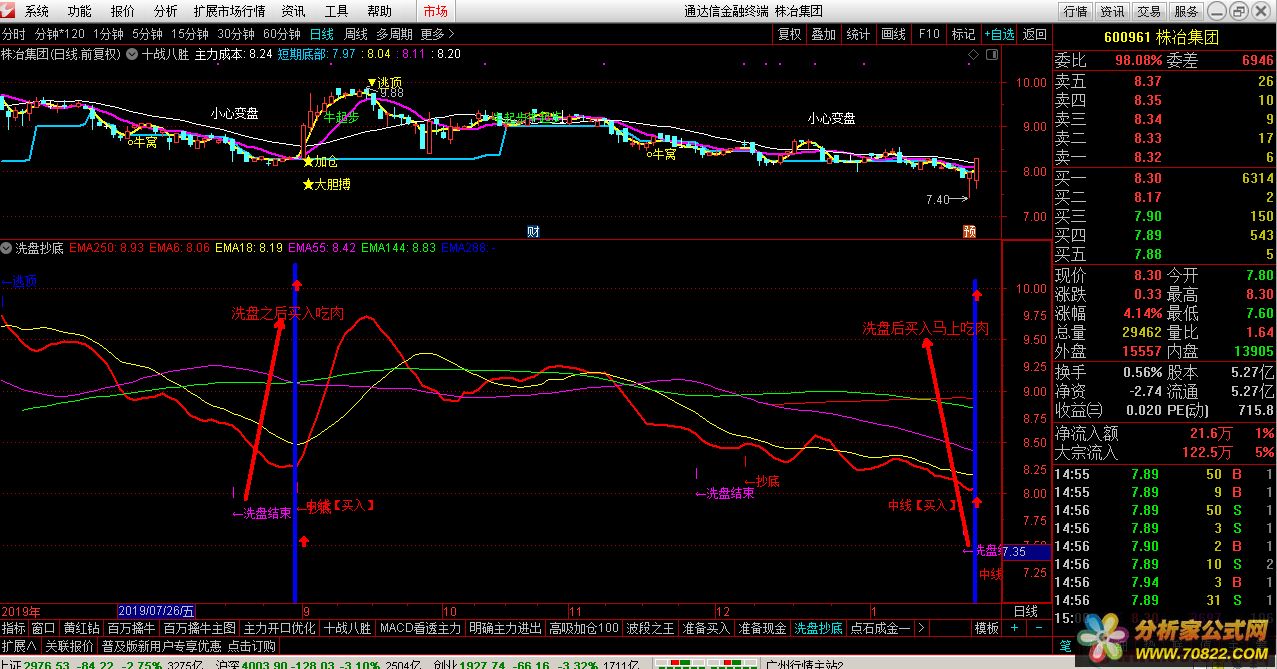Viewport: 1277px width, 669px height.
Task: Click the 2019/07/26/五 date marker
Action: point(158,611)
